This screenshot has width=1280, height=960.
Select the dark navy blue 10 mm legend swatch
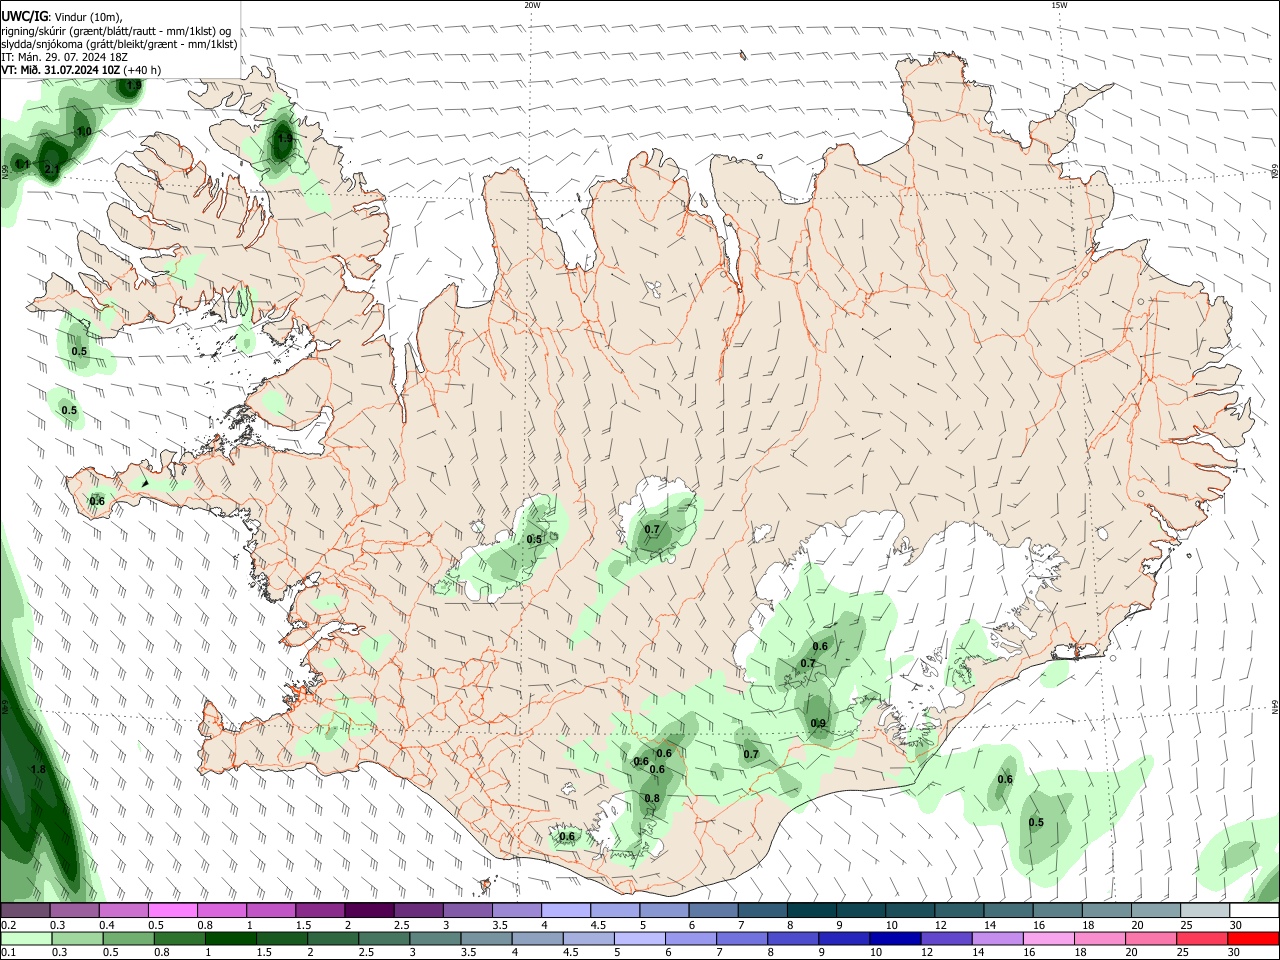coord(895,938)
